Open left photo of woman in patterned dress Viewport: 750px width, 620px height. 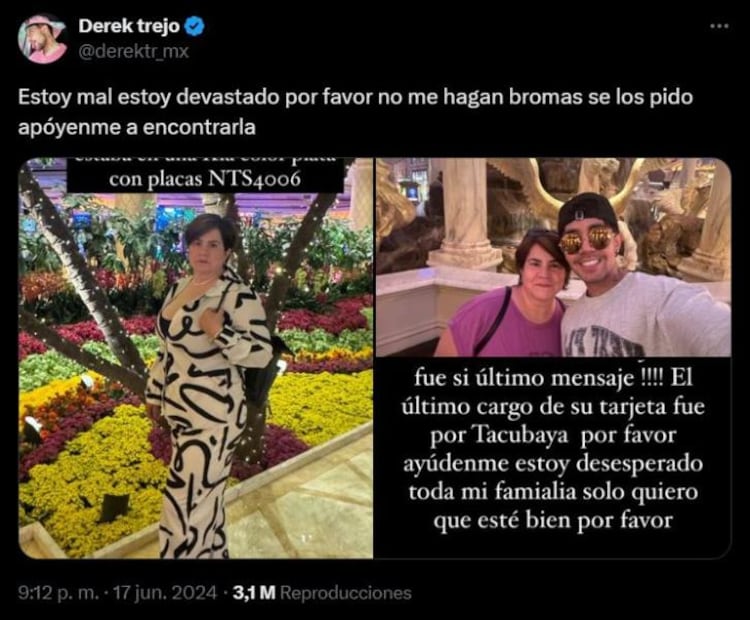tap(196, 358)
